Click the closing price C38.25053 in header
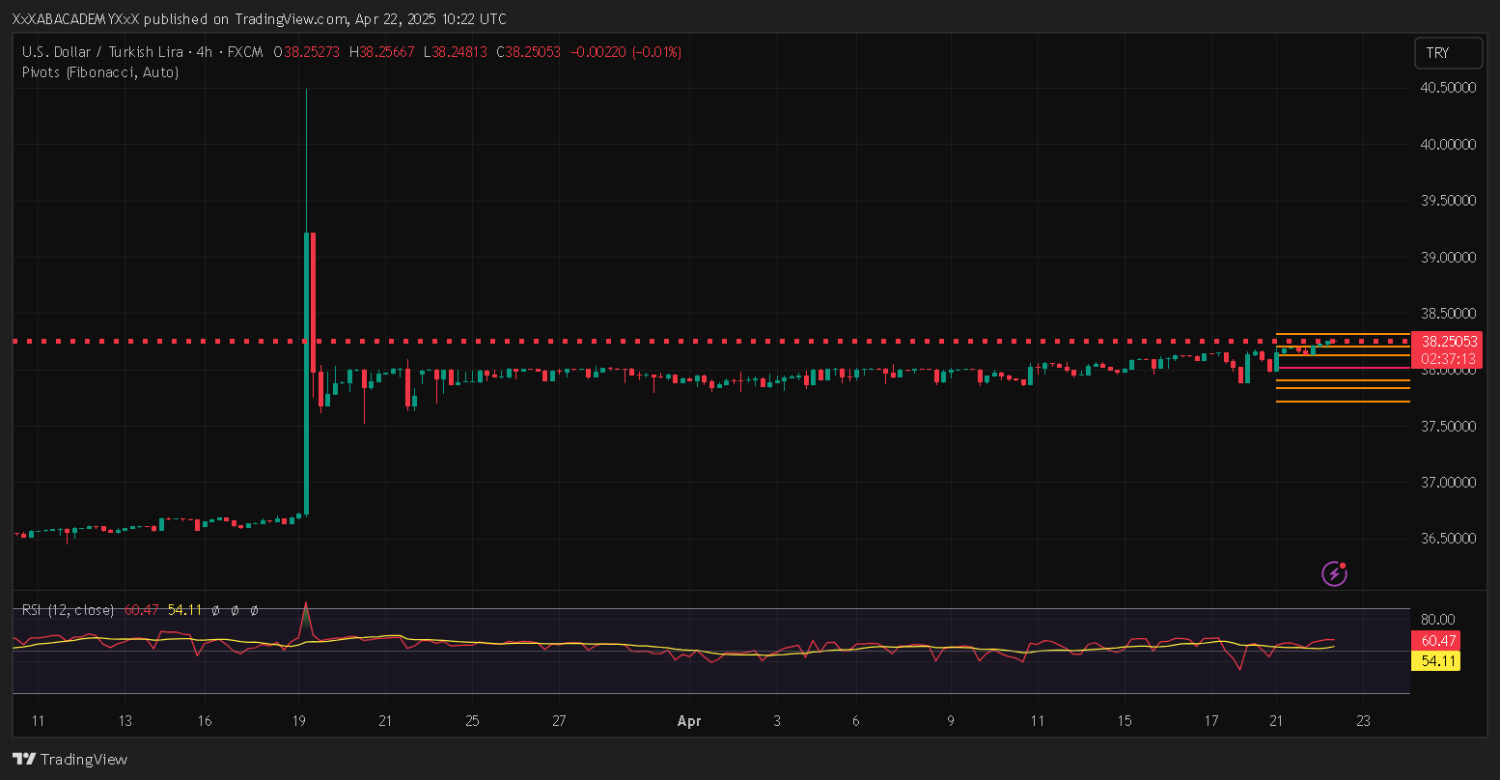The height and width of the screenshot is (780, 1500). pos(529,52)
